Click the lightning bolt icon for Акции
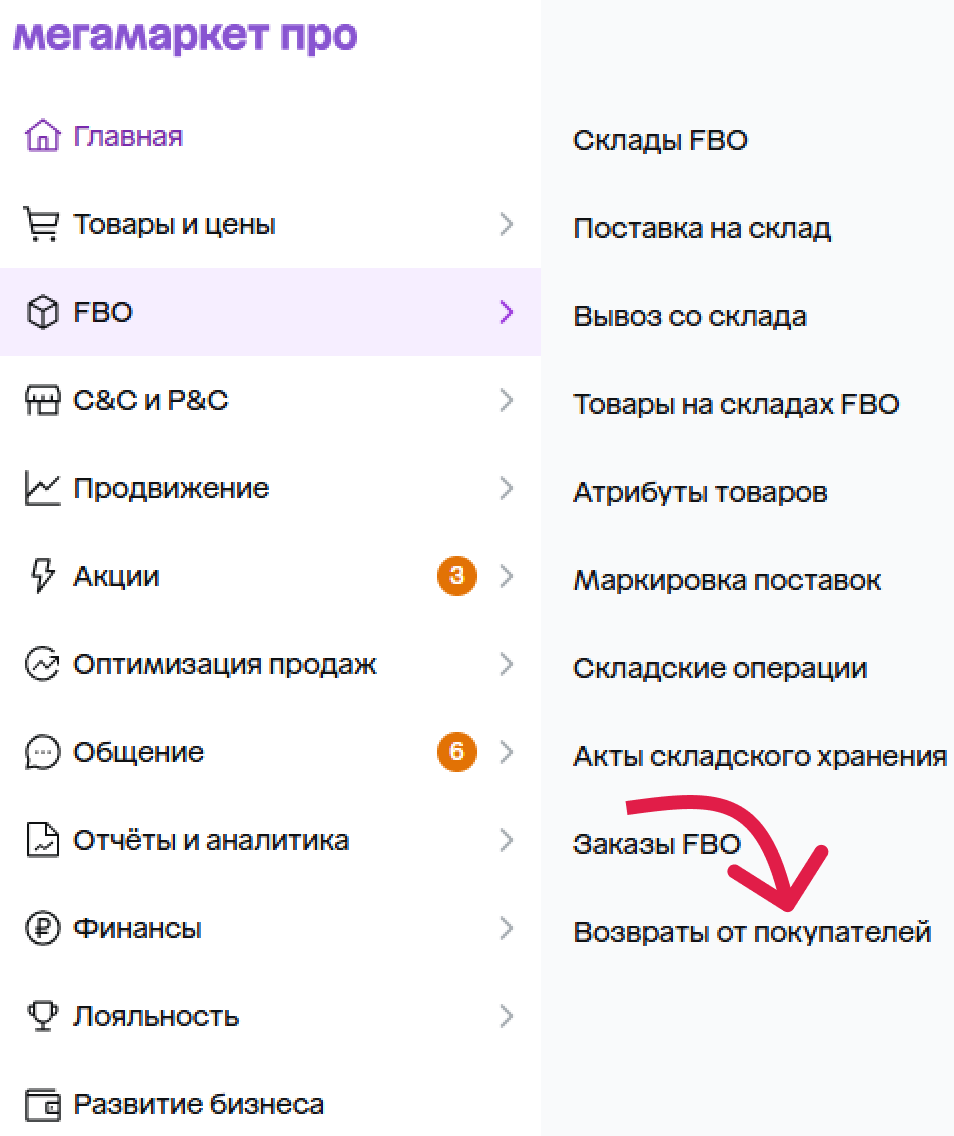Viewport: 954px width, 1136px height. pyautogui.click(x=42, y=576)
